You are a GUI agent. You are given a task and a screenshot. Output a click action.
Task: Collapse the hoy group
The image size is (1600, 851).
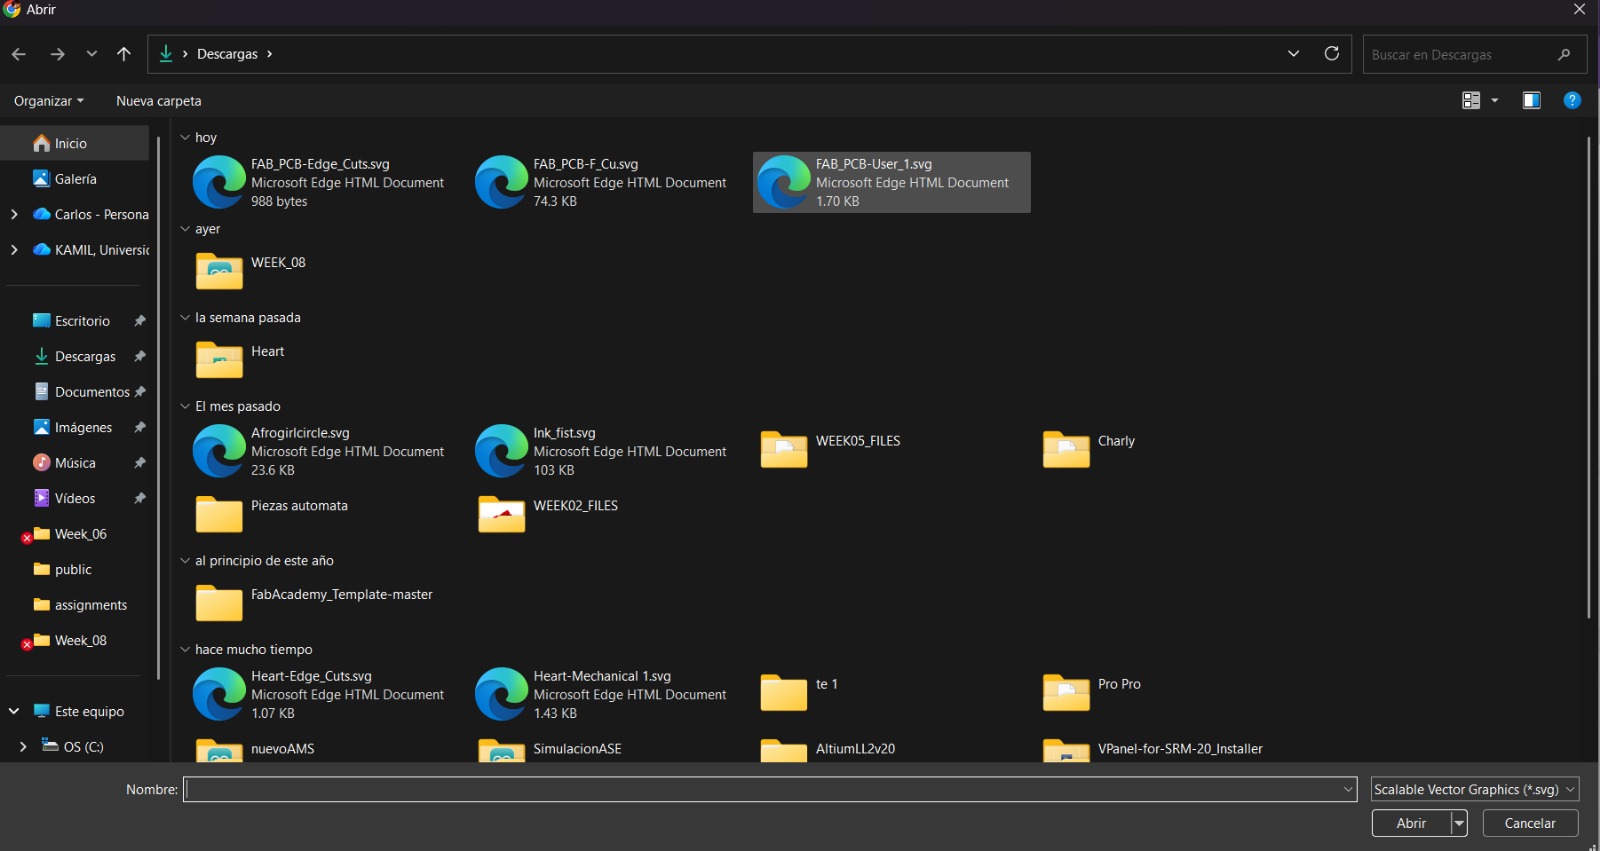click(185, 137)
